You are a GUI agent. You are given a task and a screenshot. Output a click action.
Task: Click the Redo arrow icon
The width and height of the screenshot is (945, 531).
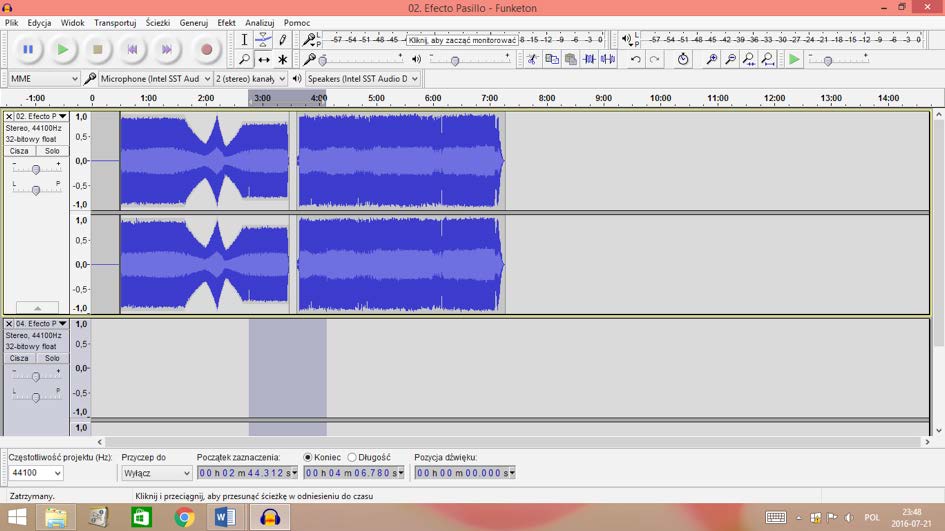tap(654, 59)
